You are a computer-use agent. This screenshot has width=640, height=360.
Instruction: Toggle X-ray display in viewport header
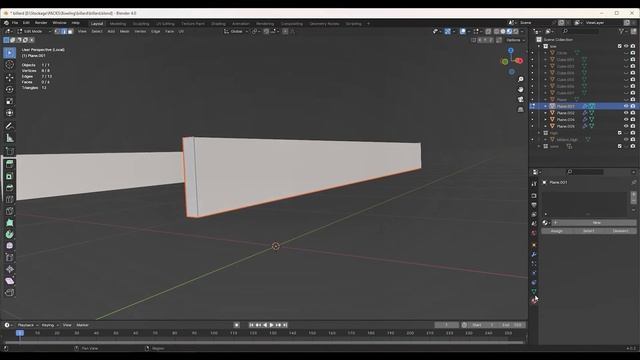tap(488, 31)
